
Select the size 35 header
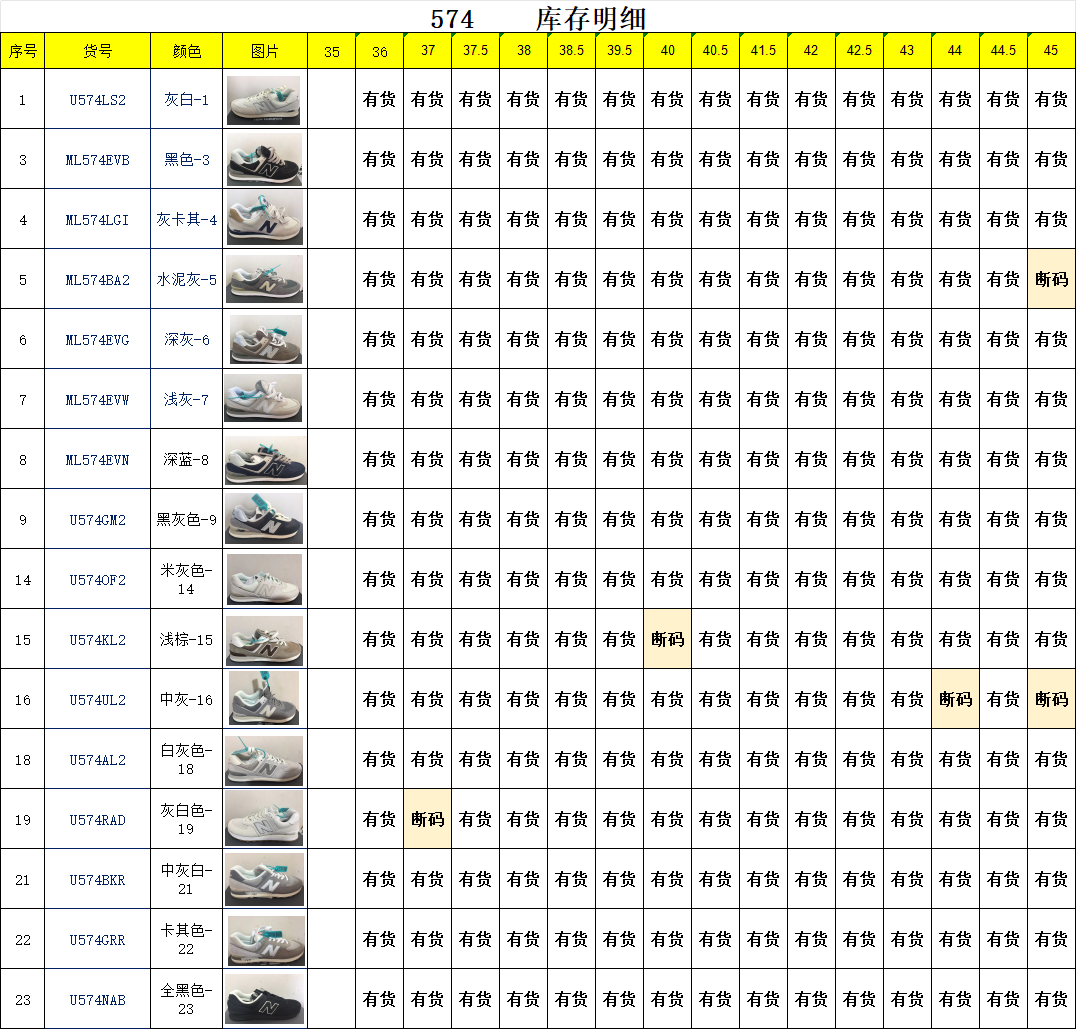point(331,51)
